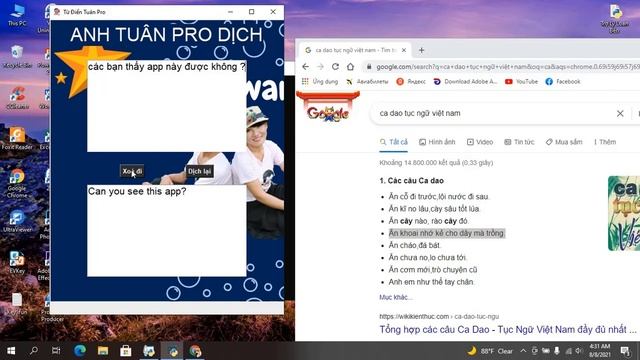Go to Chrome home page icon
The height and width of the screenshot is (360, 640).
350,67
